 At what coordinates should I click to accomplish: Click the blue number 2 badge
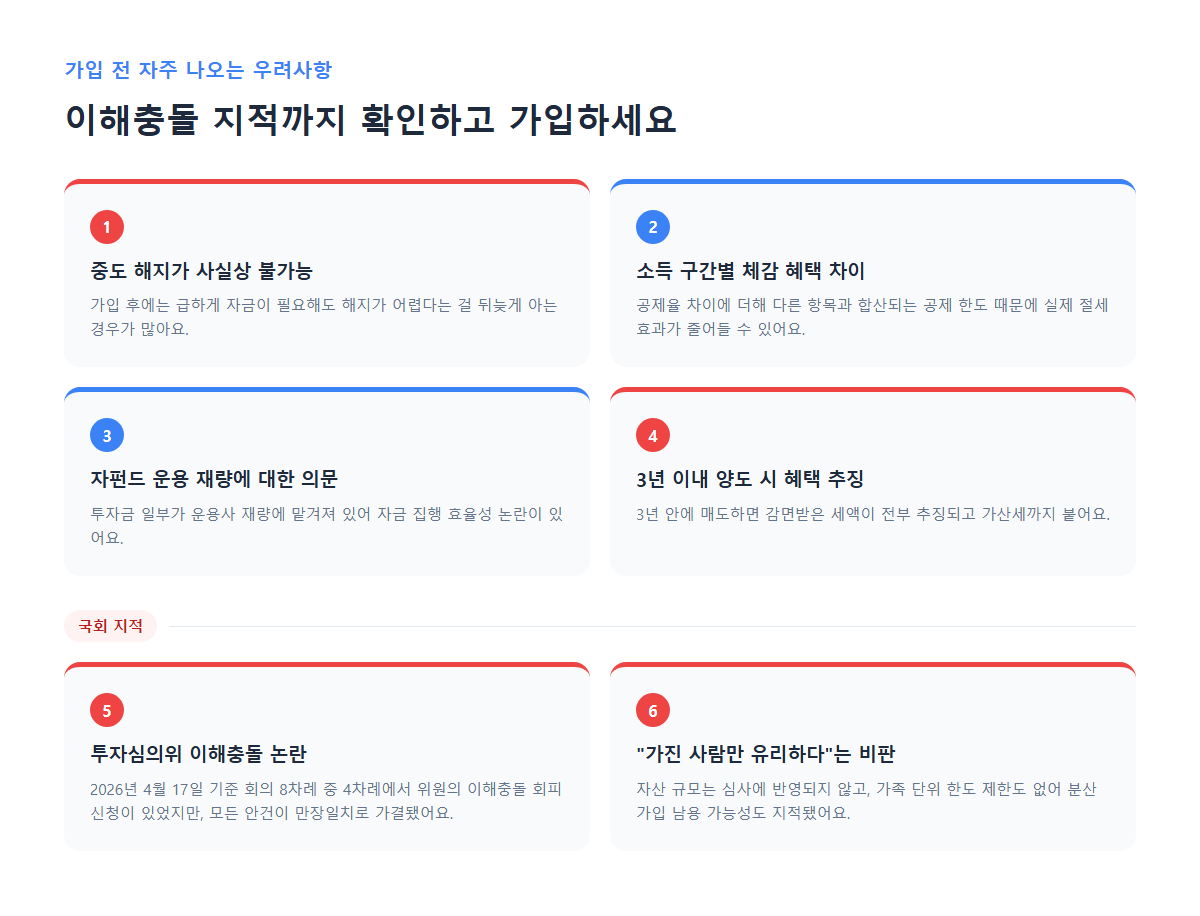(x=653, y=227)
